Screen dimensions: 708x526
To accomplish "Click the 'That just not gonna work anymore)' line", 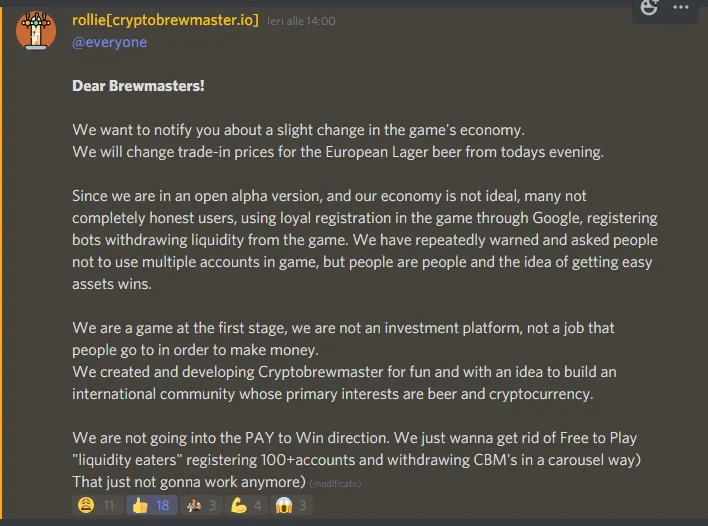I will (189, 482).
